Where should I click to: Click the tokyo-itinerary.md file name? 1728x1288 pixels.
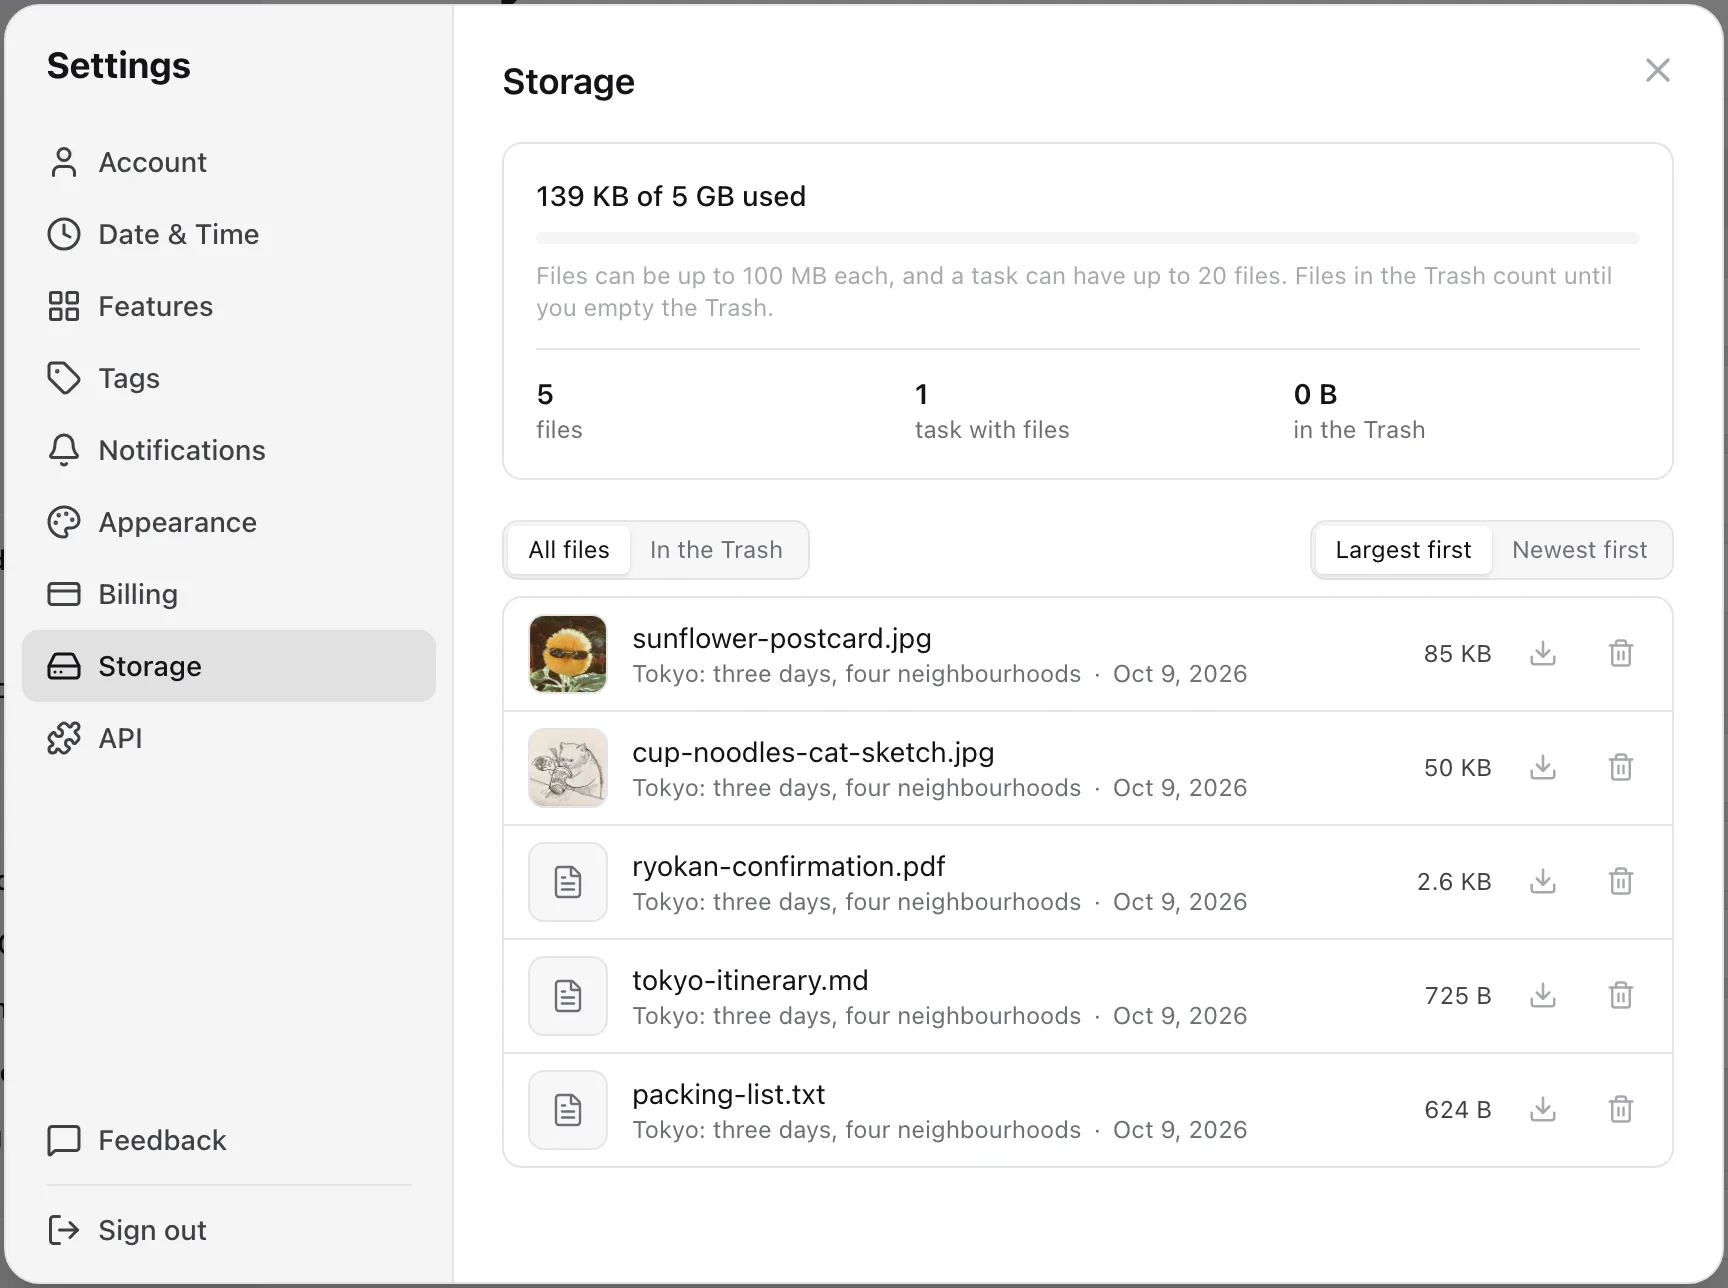(x=750, y=980)
